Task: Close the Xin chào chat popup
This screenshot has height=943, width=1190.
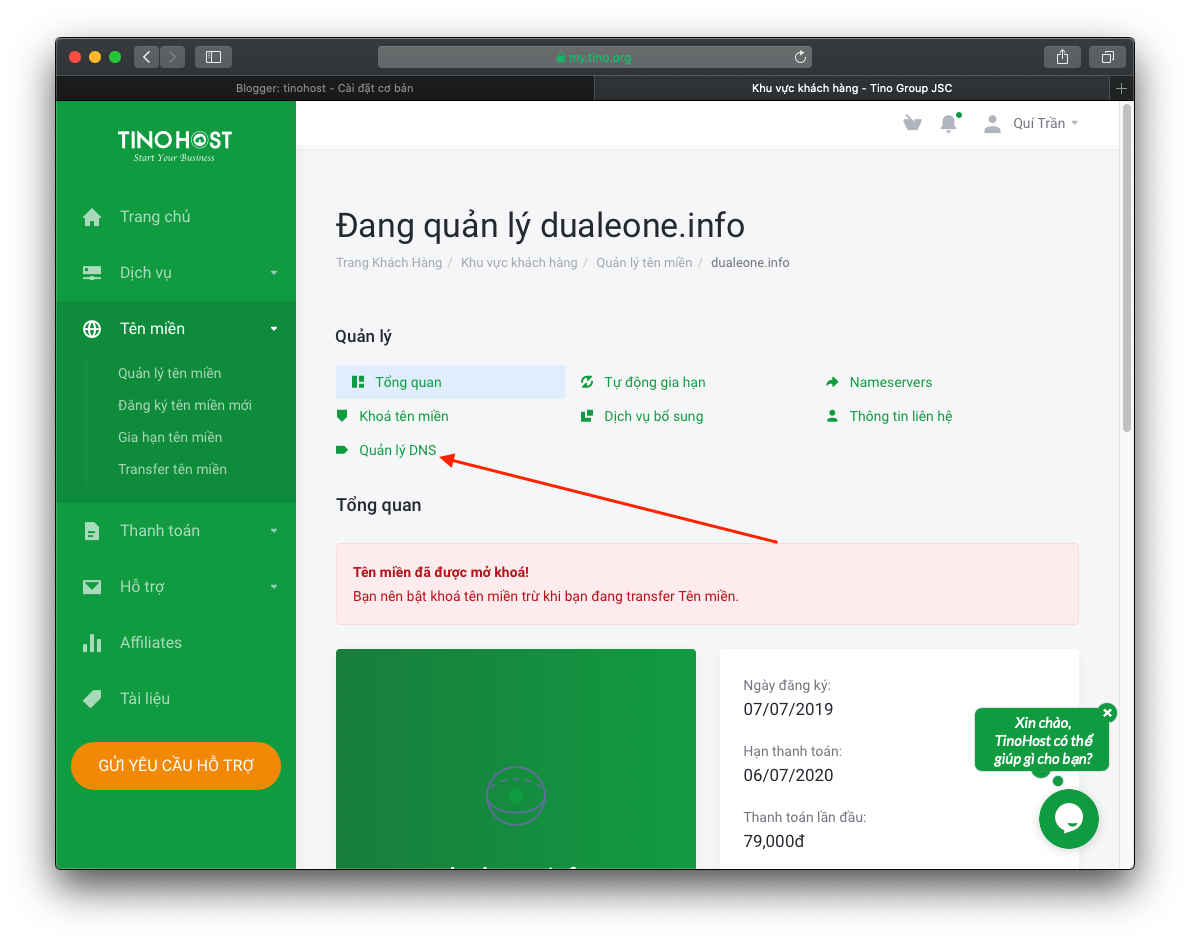Action: (x=1107, y=712)
